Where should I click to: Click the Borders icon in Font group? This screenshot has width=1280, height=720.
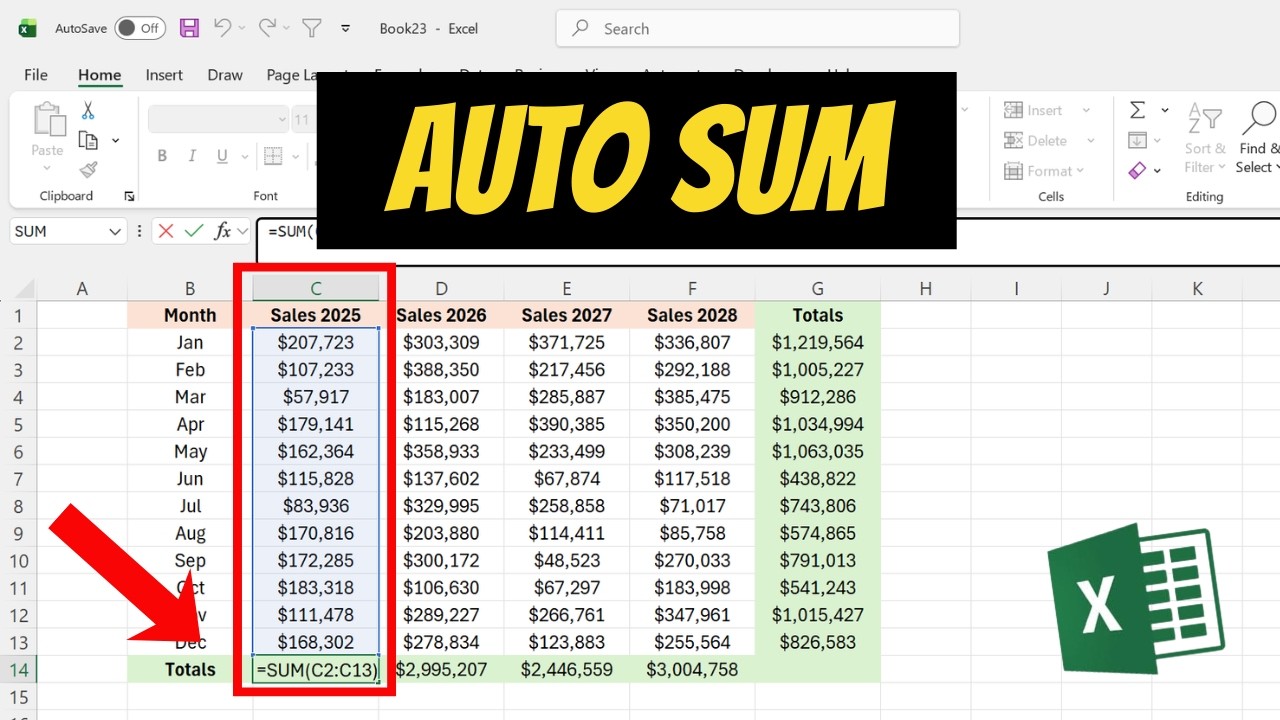(x=272, y=156)
